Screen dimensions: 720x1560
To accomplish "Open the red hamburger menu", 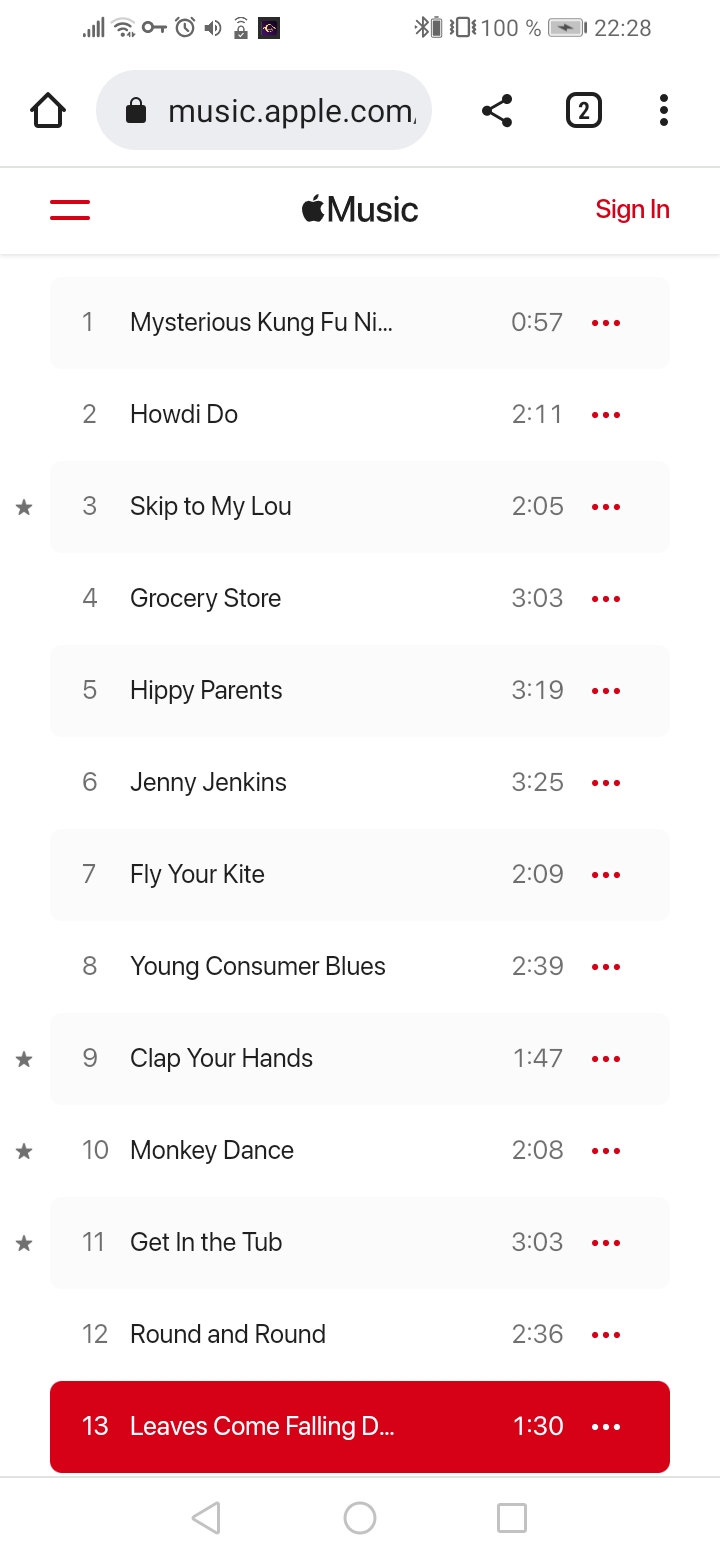I will [x=70, y=210].
